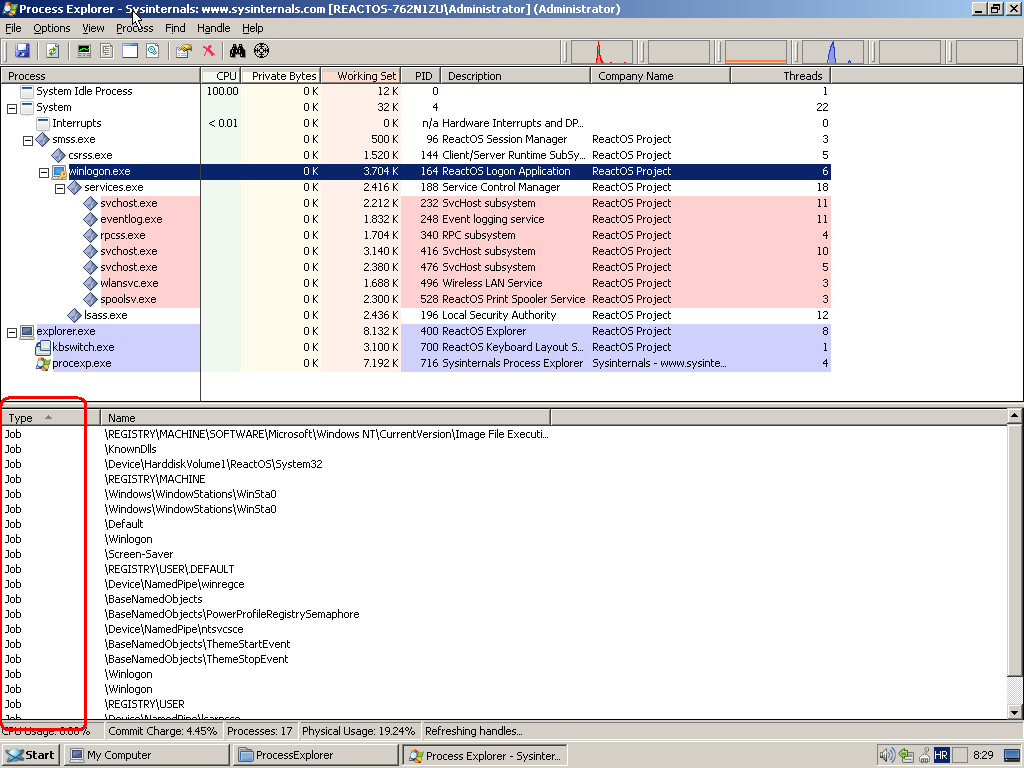
Task: Open the View menu
Action: pyautogui.click(x=93, y=28)
